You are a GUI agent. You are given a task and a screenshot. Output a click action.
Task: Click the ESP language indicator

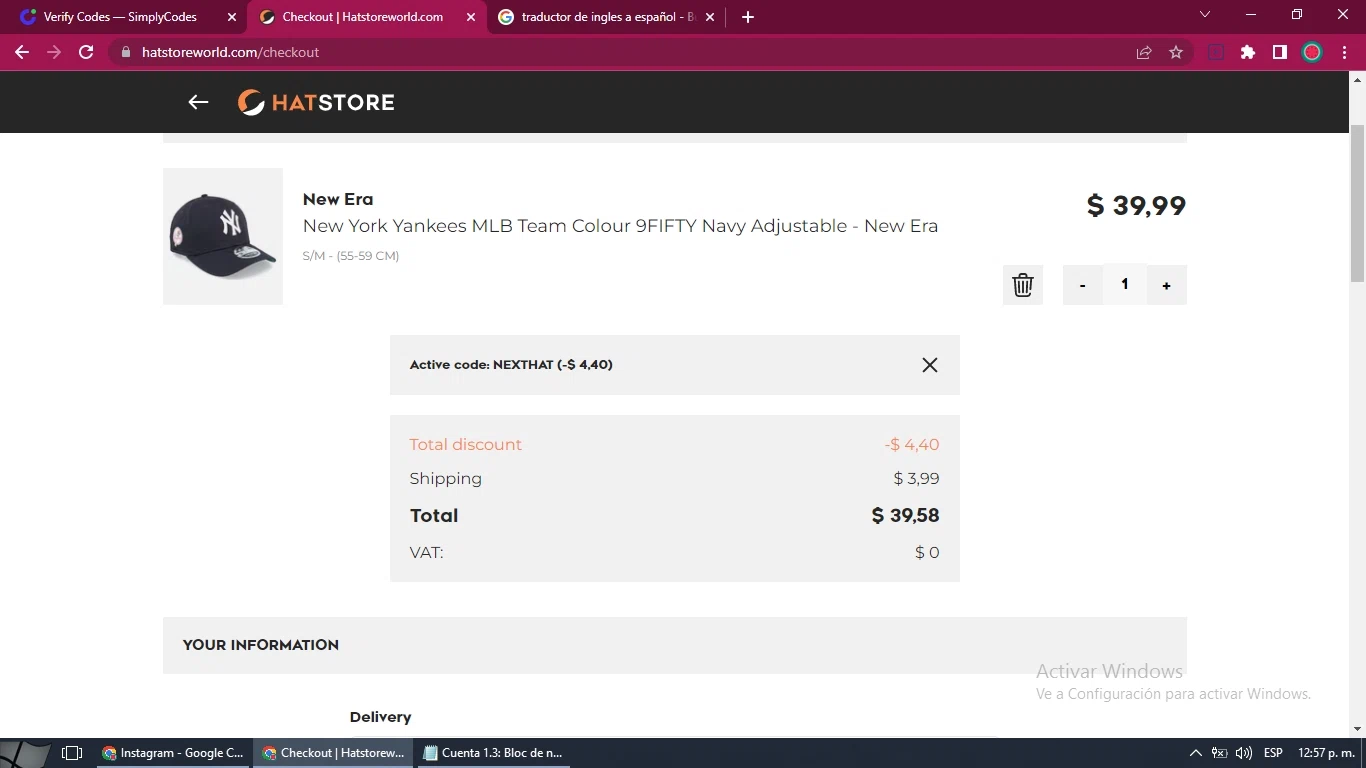point(1273,753)
